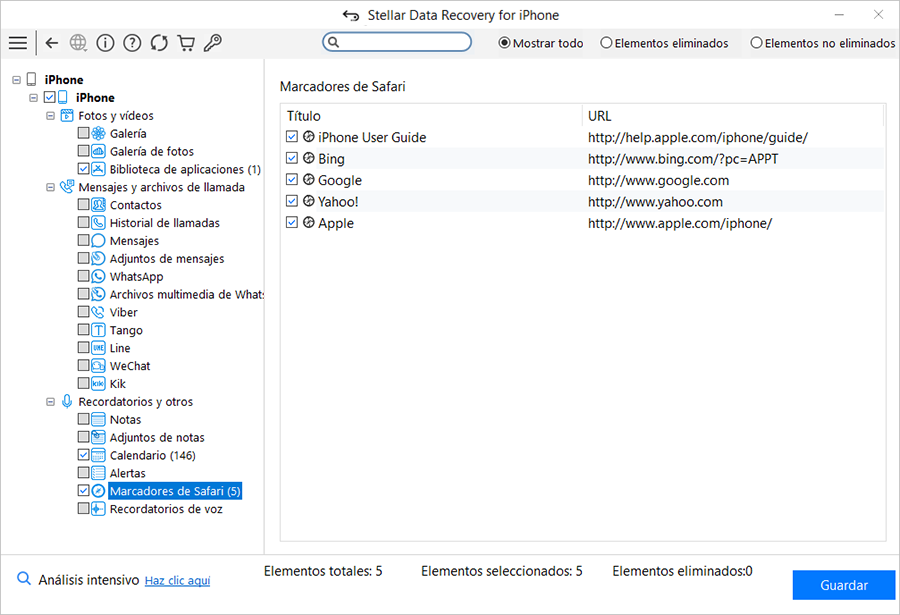The height and width of the screenshot is (615, 900).
Task: Click the WeChat icon
Action: coord(99,365)
